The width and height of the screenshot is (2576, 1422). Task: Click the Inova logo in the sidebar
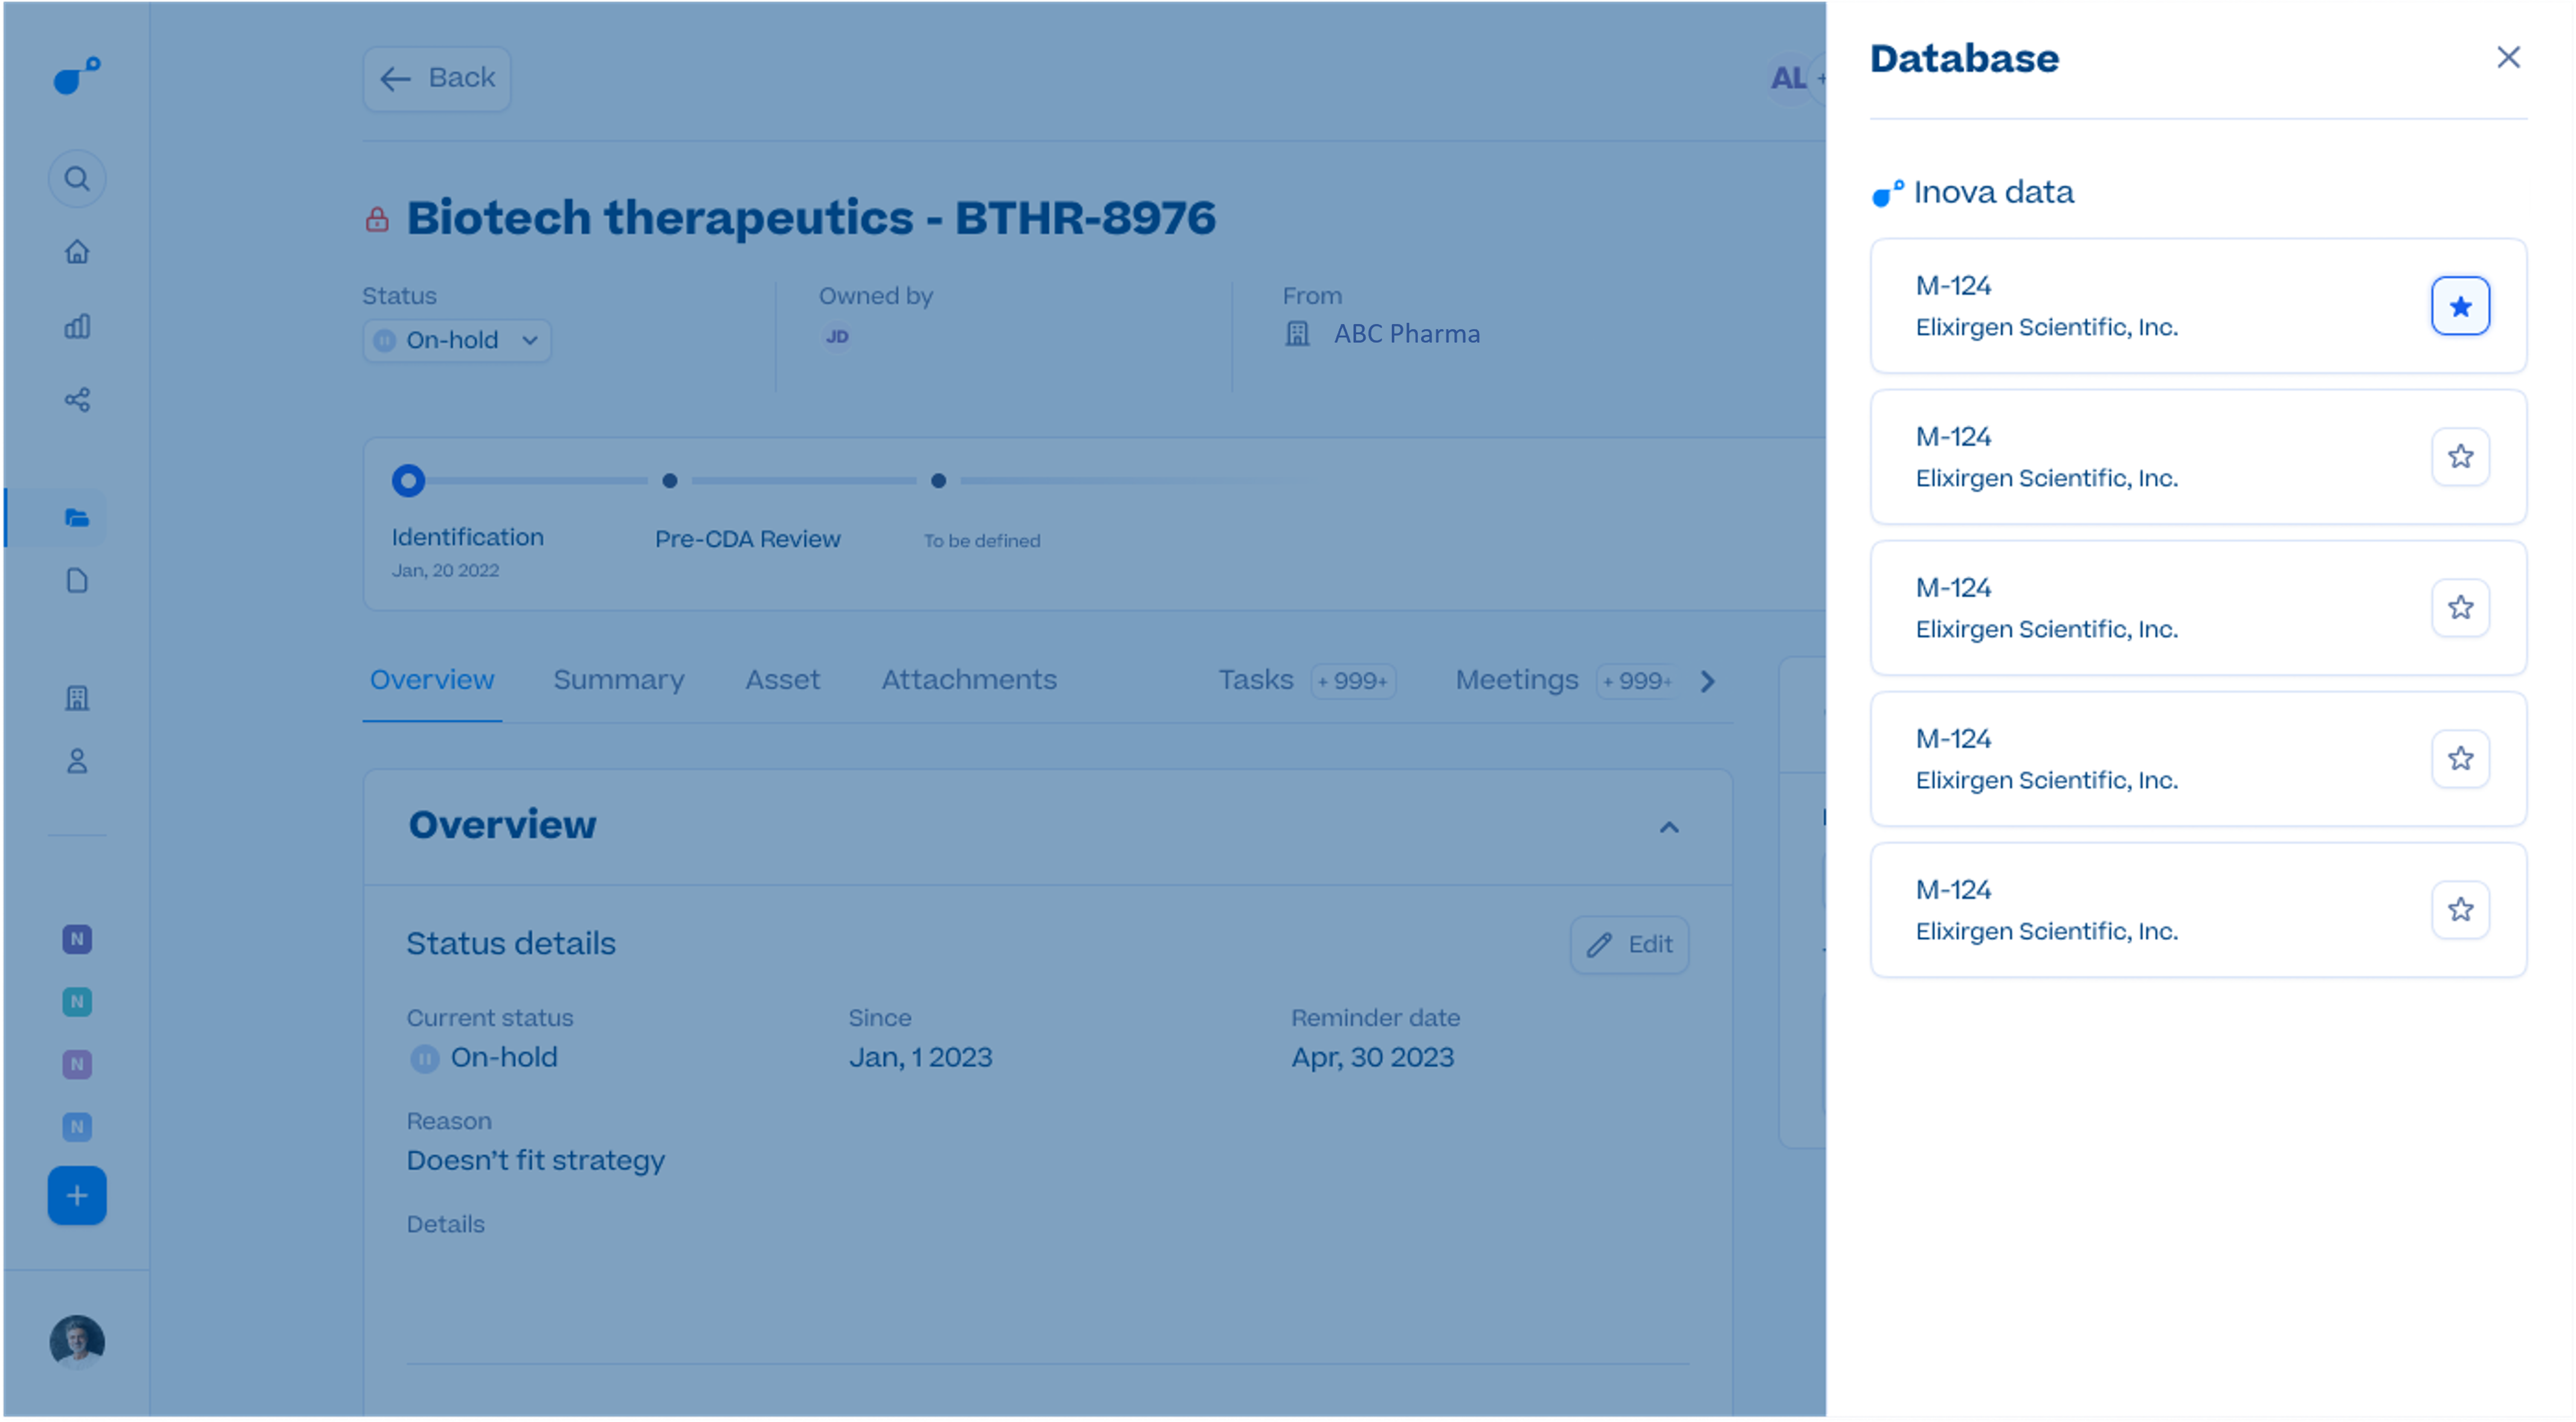pos(77,75)
